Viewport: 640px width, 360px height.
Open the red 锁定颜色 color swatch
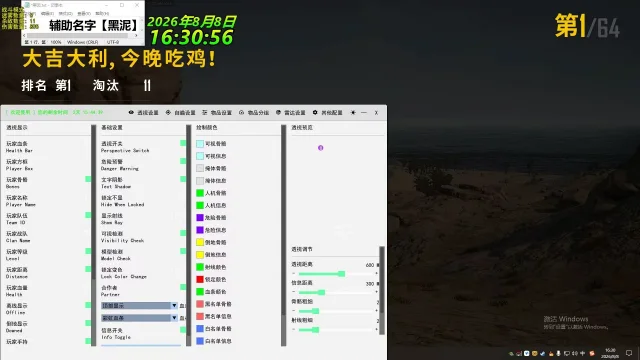pyautogui.click(x=200, y=279)
